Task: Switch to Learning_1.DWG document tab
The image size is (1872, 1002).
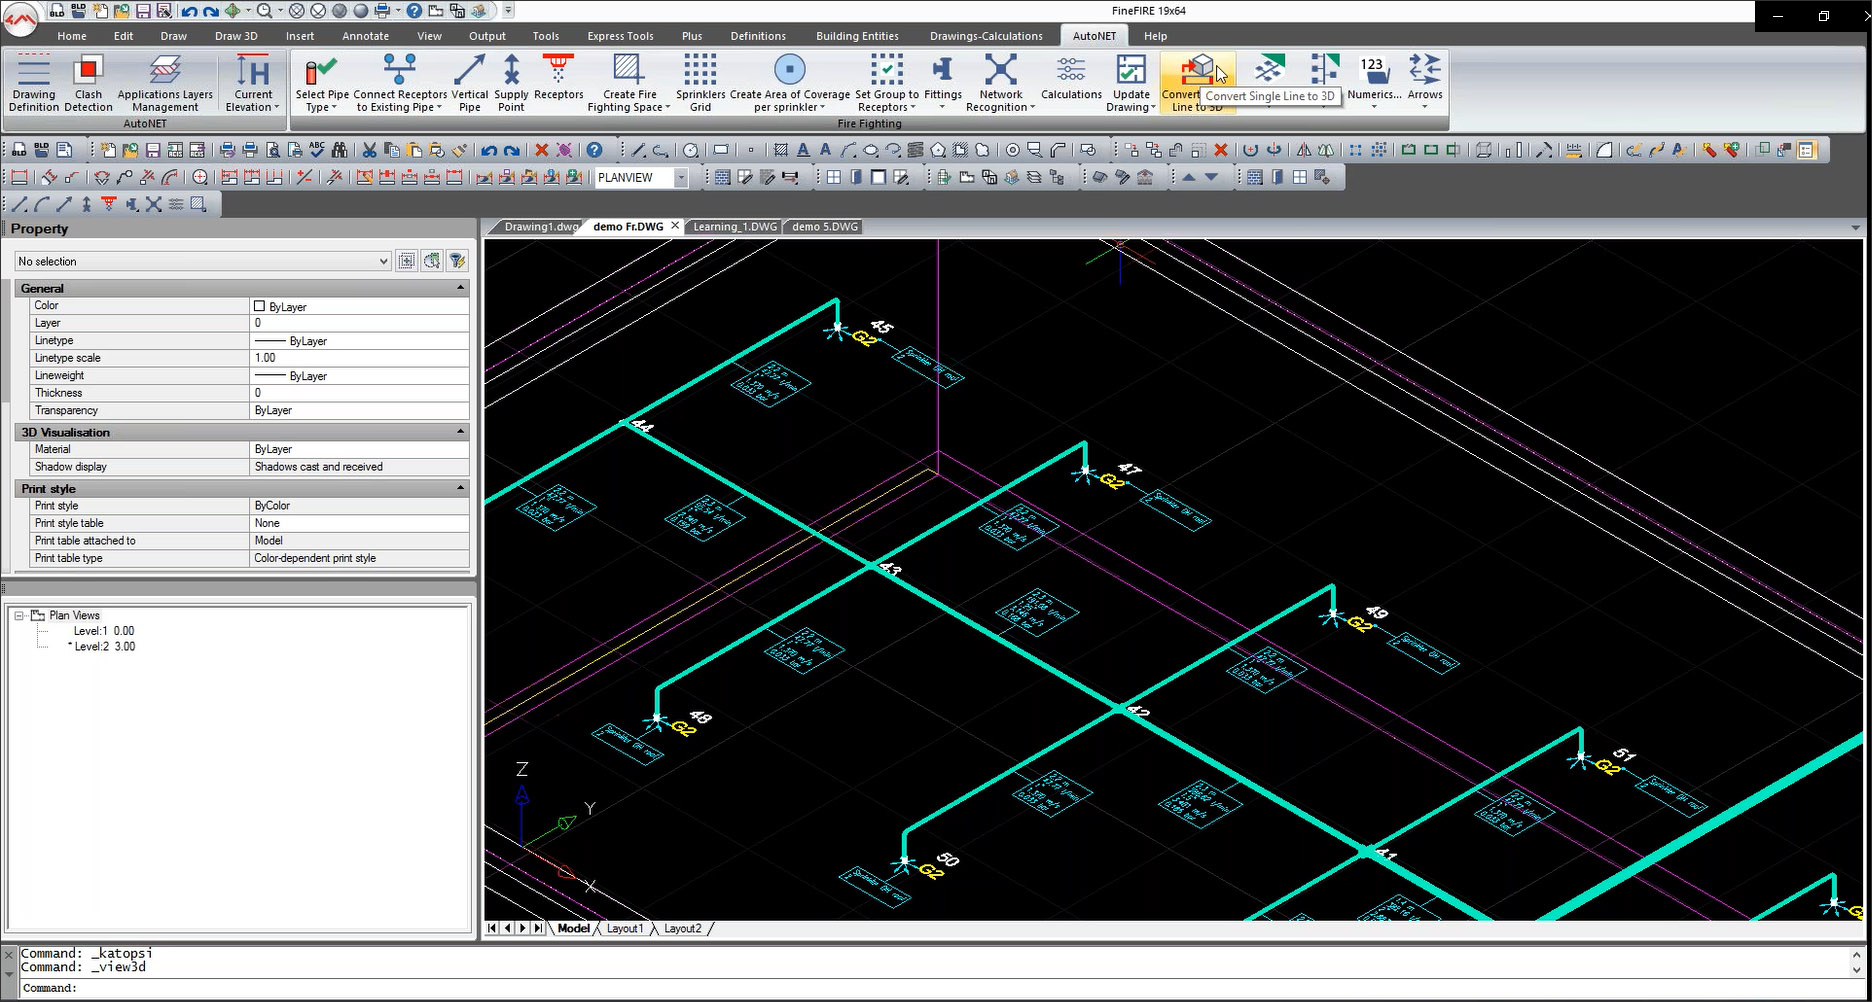Action: coord(735,227)
